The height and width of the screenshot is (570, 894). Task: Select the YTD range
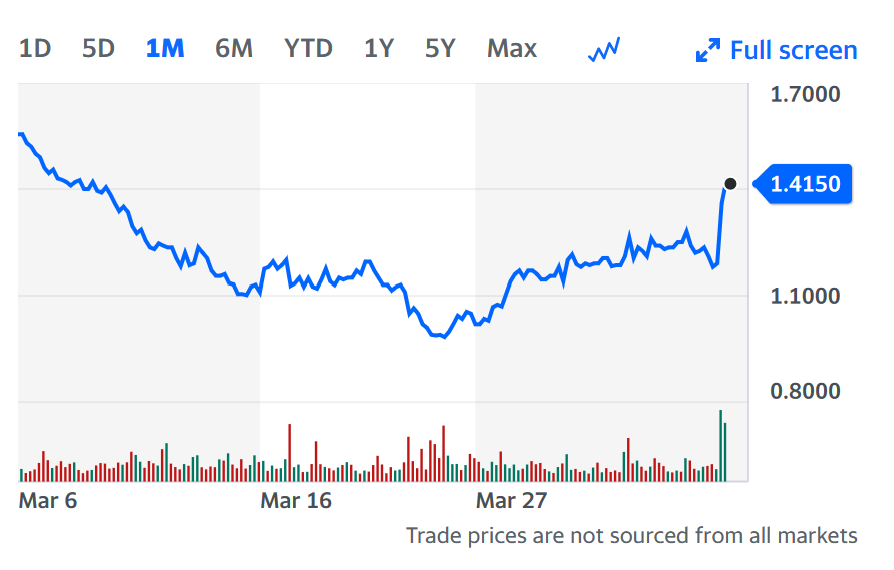coord(308,48)
